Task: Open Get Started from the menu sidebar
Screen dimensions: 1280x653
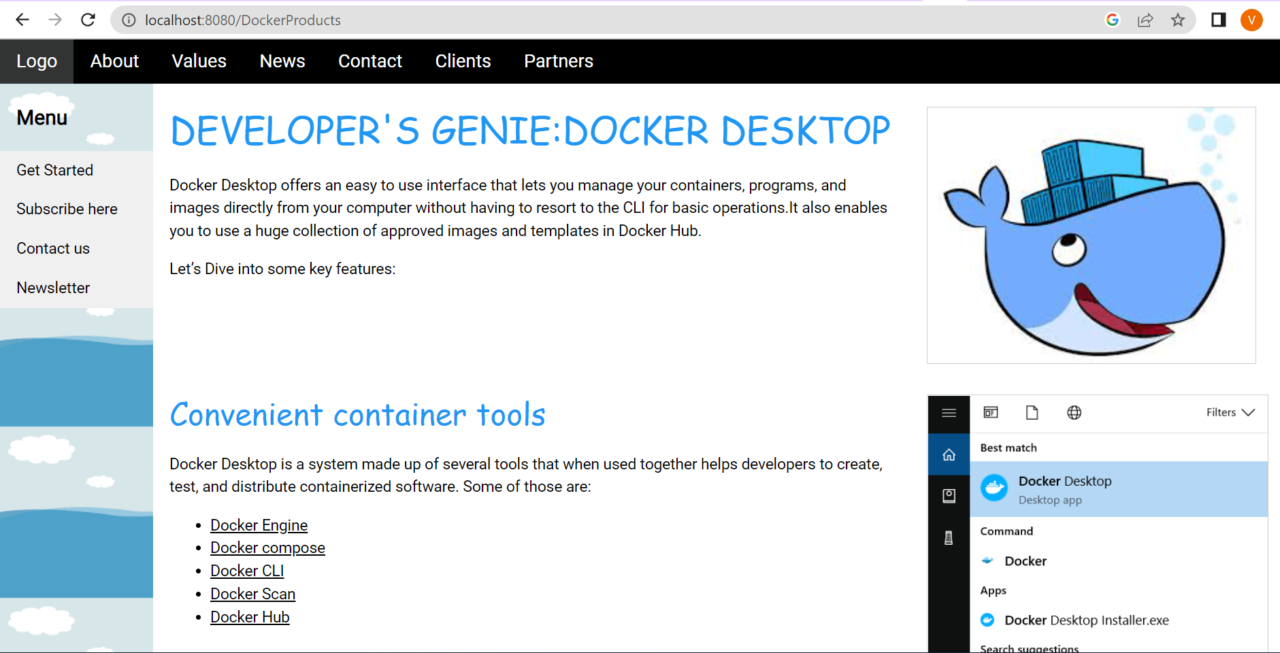Action: click(54, 170)
